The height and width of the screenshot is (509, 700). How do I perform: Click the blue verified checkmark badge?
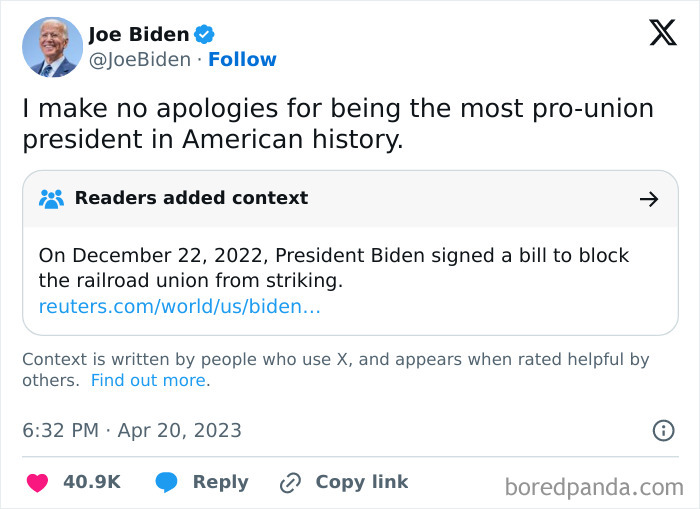pyautogui.click(x=204, y=34)
